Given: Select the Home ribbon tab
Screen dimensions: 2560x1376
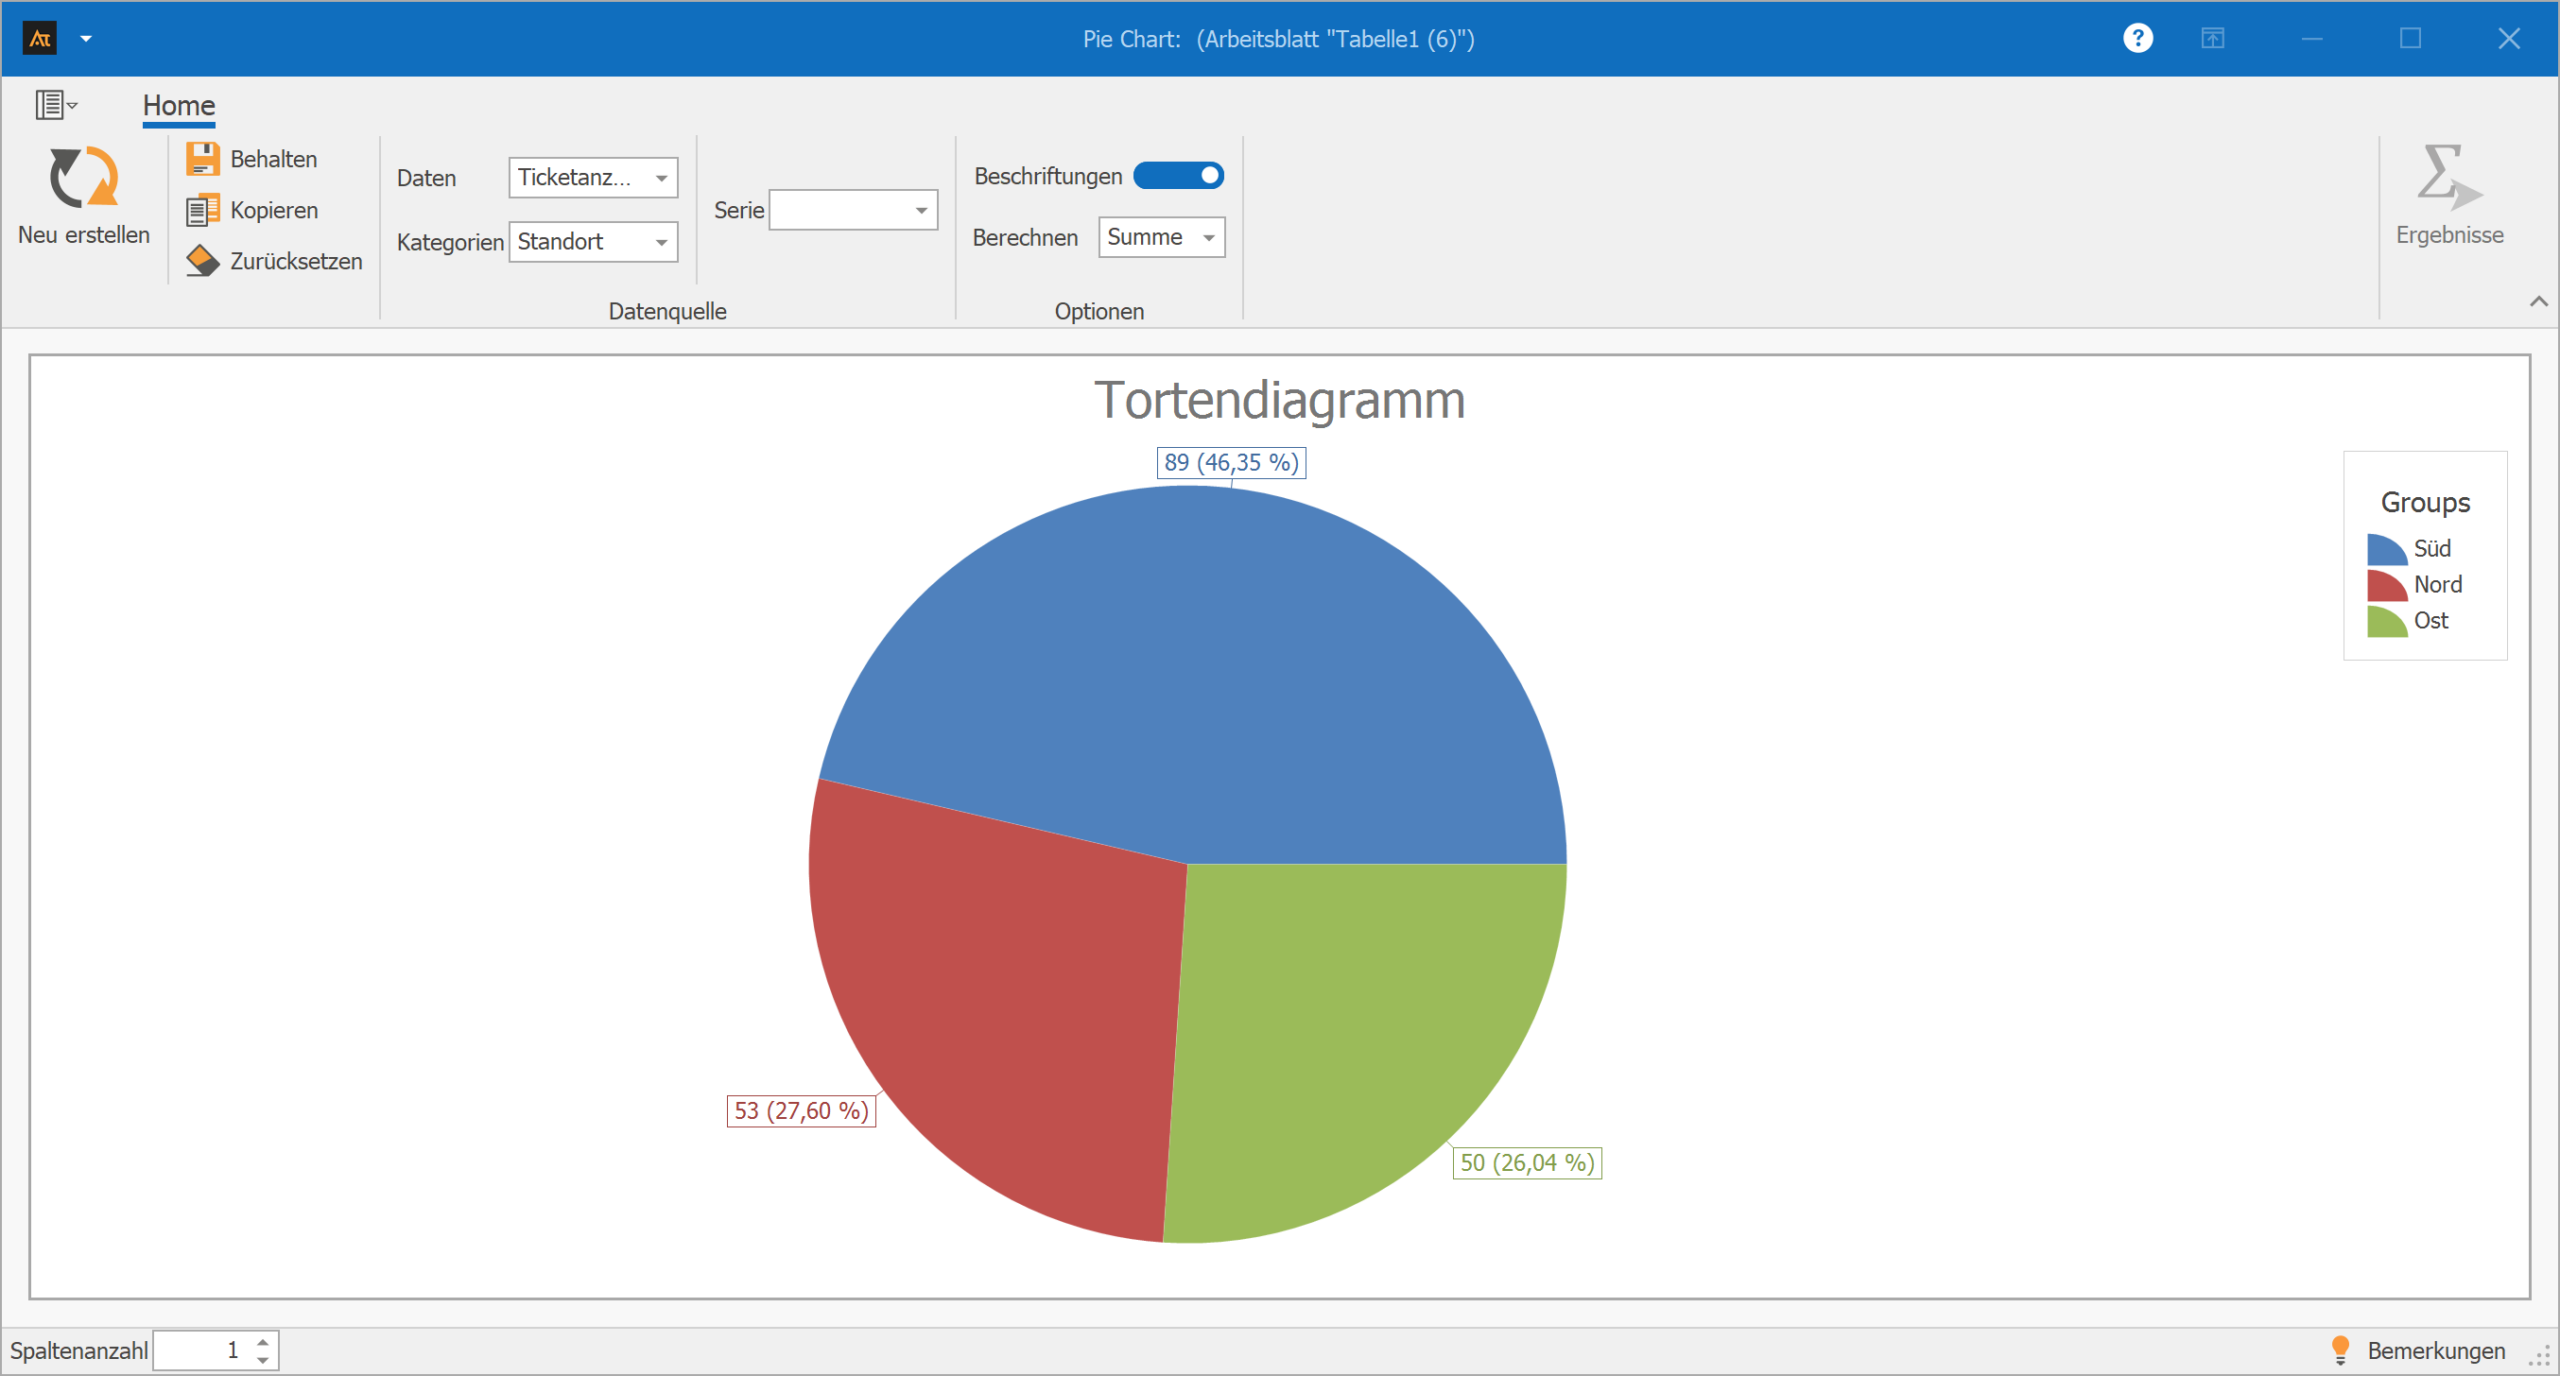Looking at the screenshot, I should tap(178, 105).
